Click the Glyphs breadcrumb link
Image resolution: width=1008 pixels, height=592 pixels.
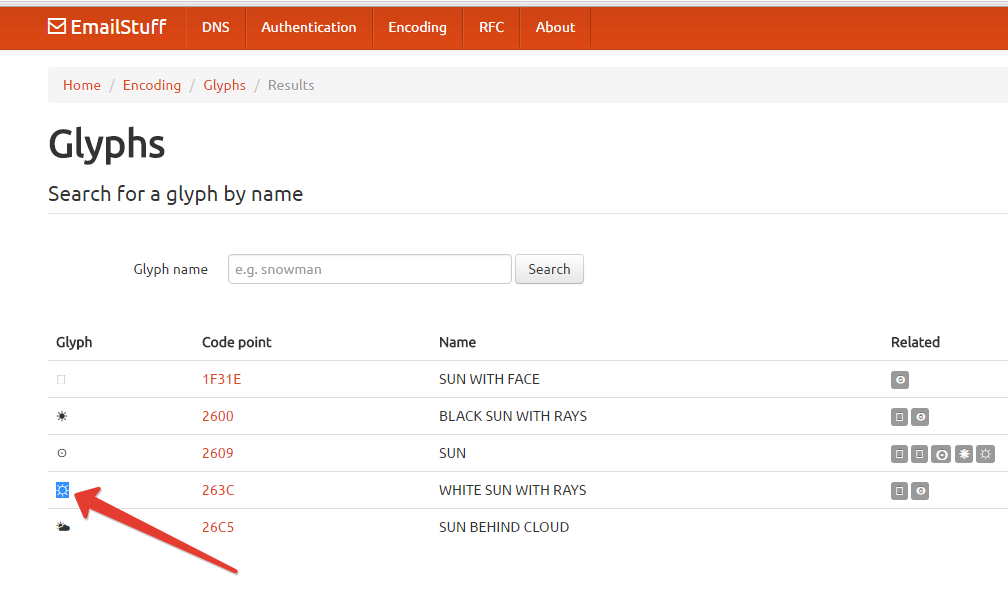pos(224,85)
